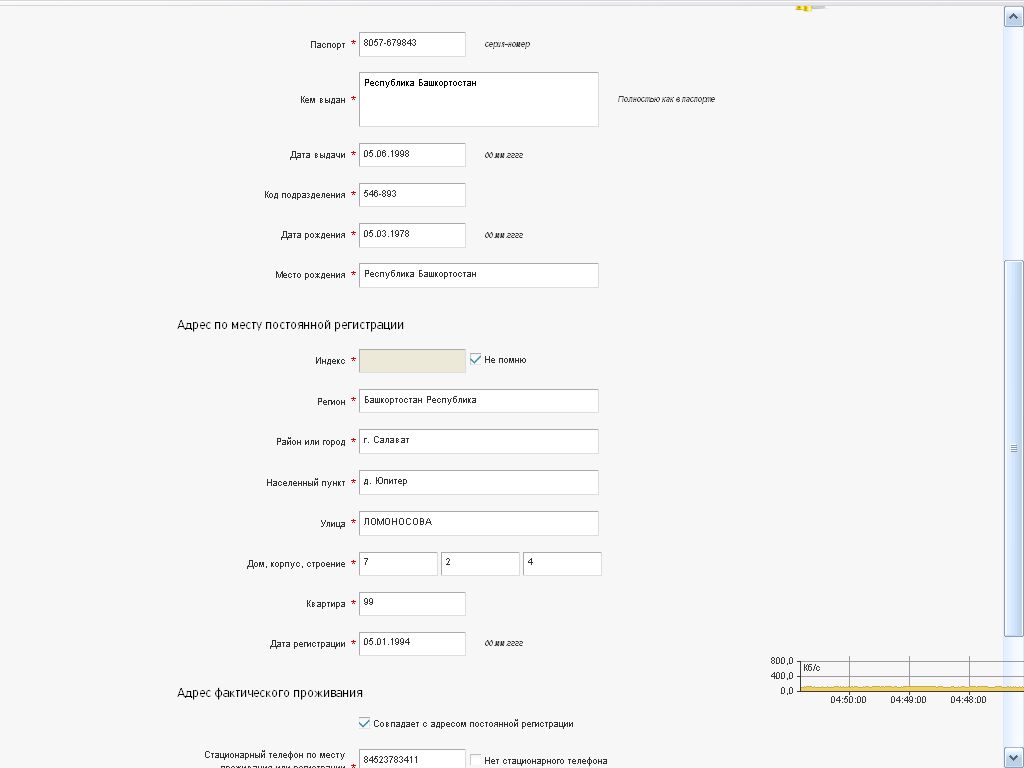Image resolution: width=1024 pixels, height=768 pixels.
Task: Edit the 'Район или город' field
Action: point(478,441)
